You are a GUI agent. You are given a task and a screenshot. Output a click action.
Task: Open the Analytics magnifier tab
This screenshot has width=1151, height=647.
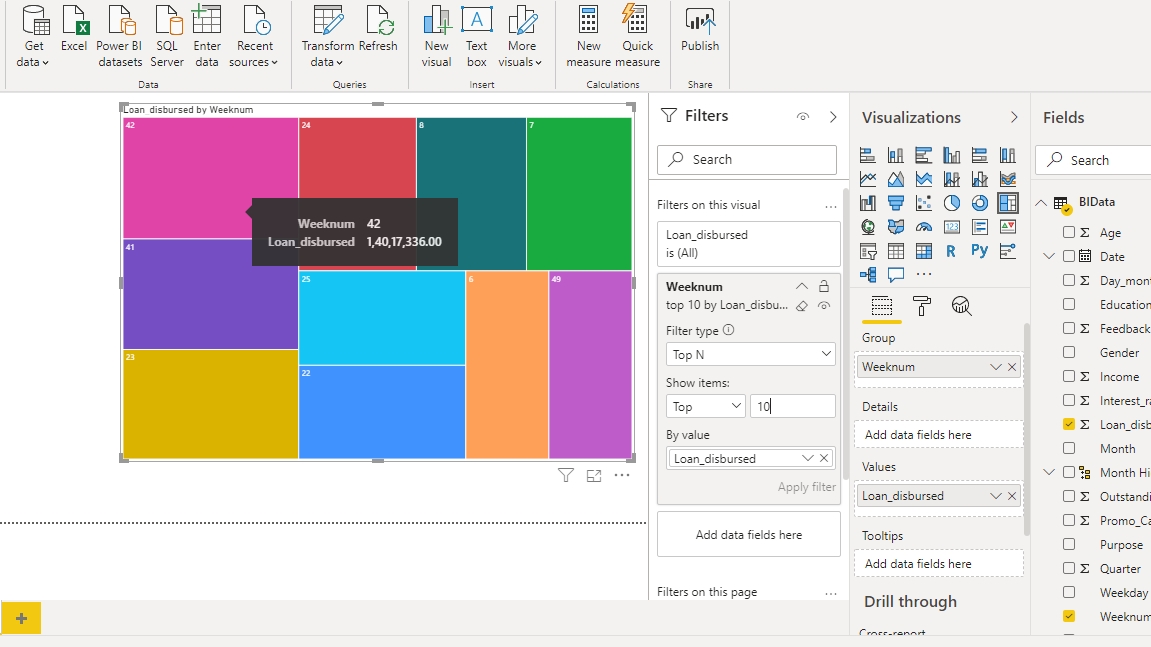click(961, 306)
